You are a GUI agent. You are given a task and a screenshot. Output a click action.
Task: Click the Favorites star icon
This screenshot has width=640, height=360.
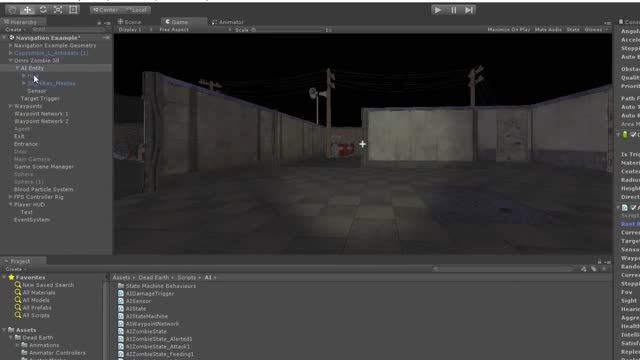click(11, 277)
